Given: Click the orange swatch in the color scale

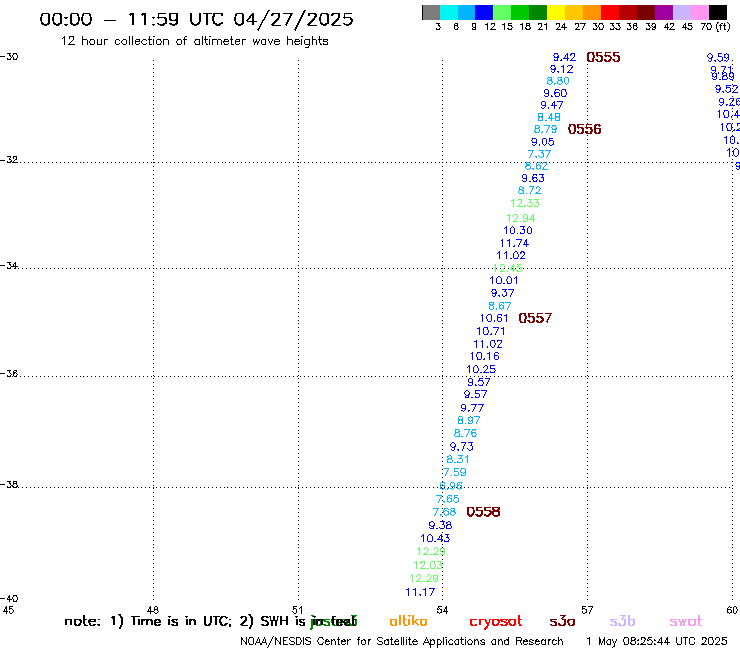Looking at the screenshot, I should pyautogui.click(x=592, y=12).
